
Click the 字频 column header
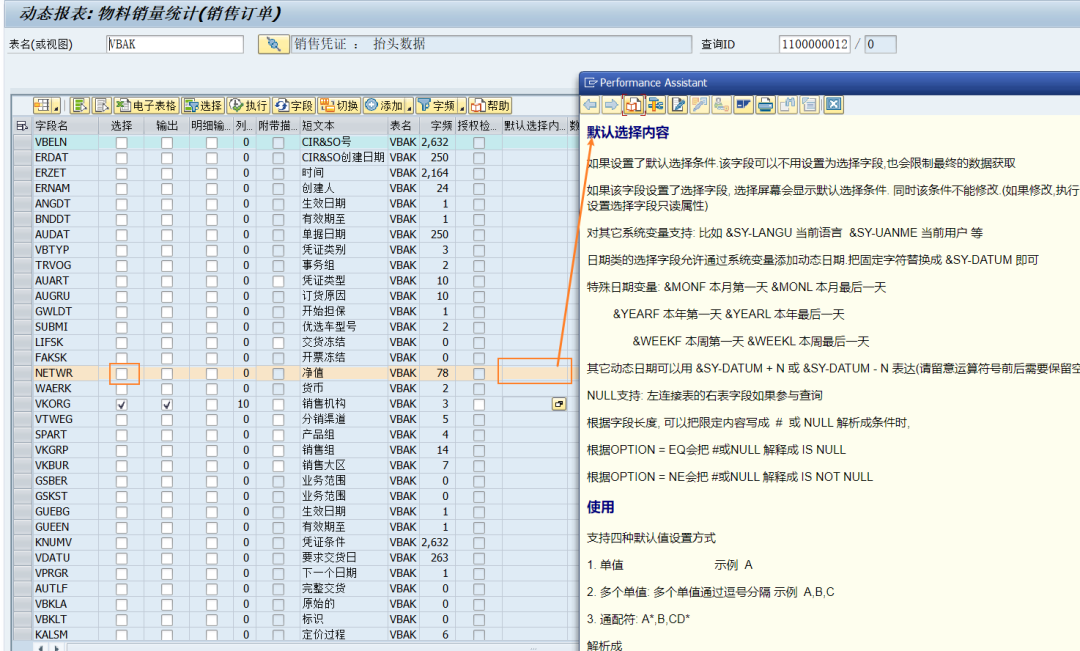[437, 125]
